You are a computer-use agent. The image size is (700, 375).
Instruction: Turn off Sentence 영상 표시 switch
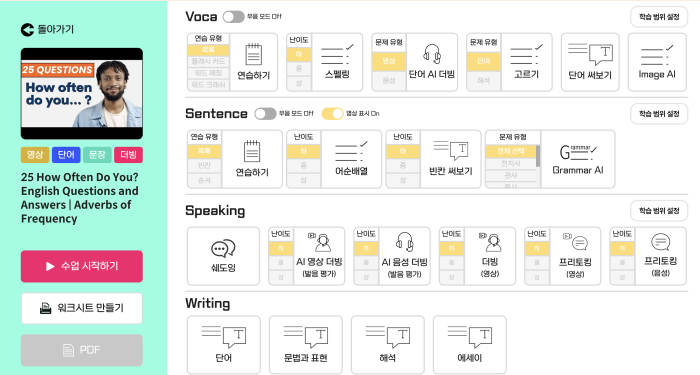(x=333, y=114)
